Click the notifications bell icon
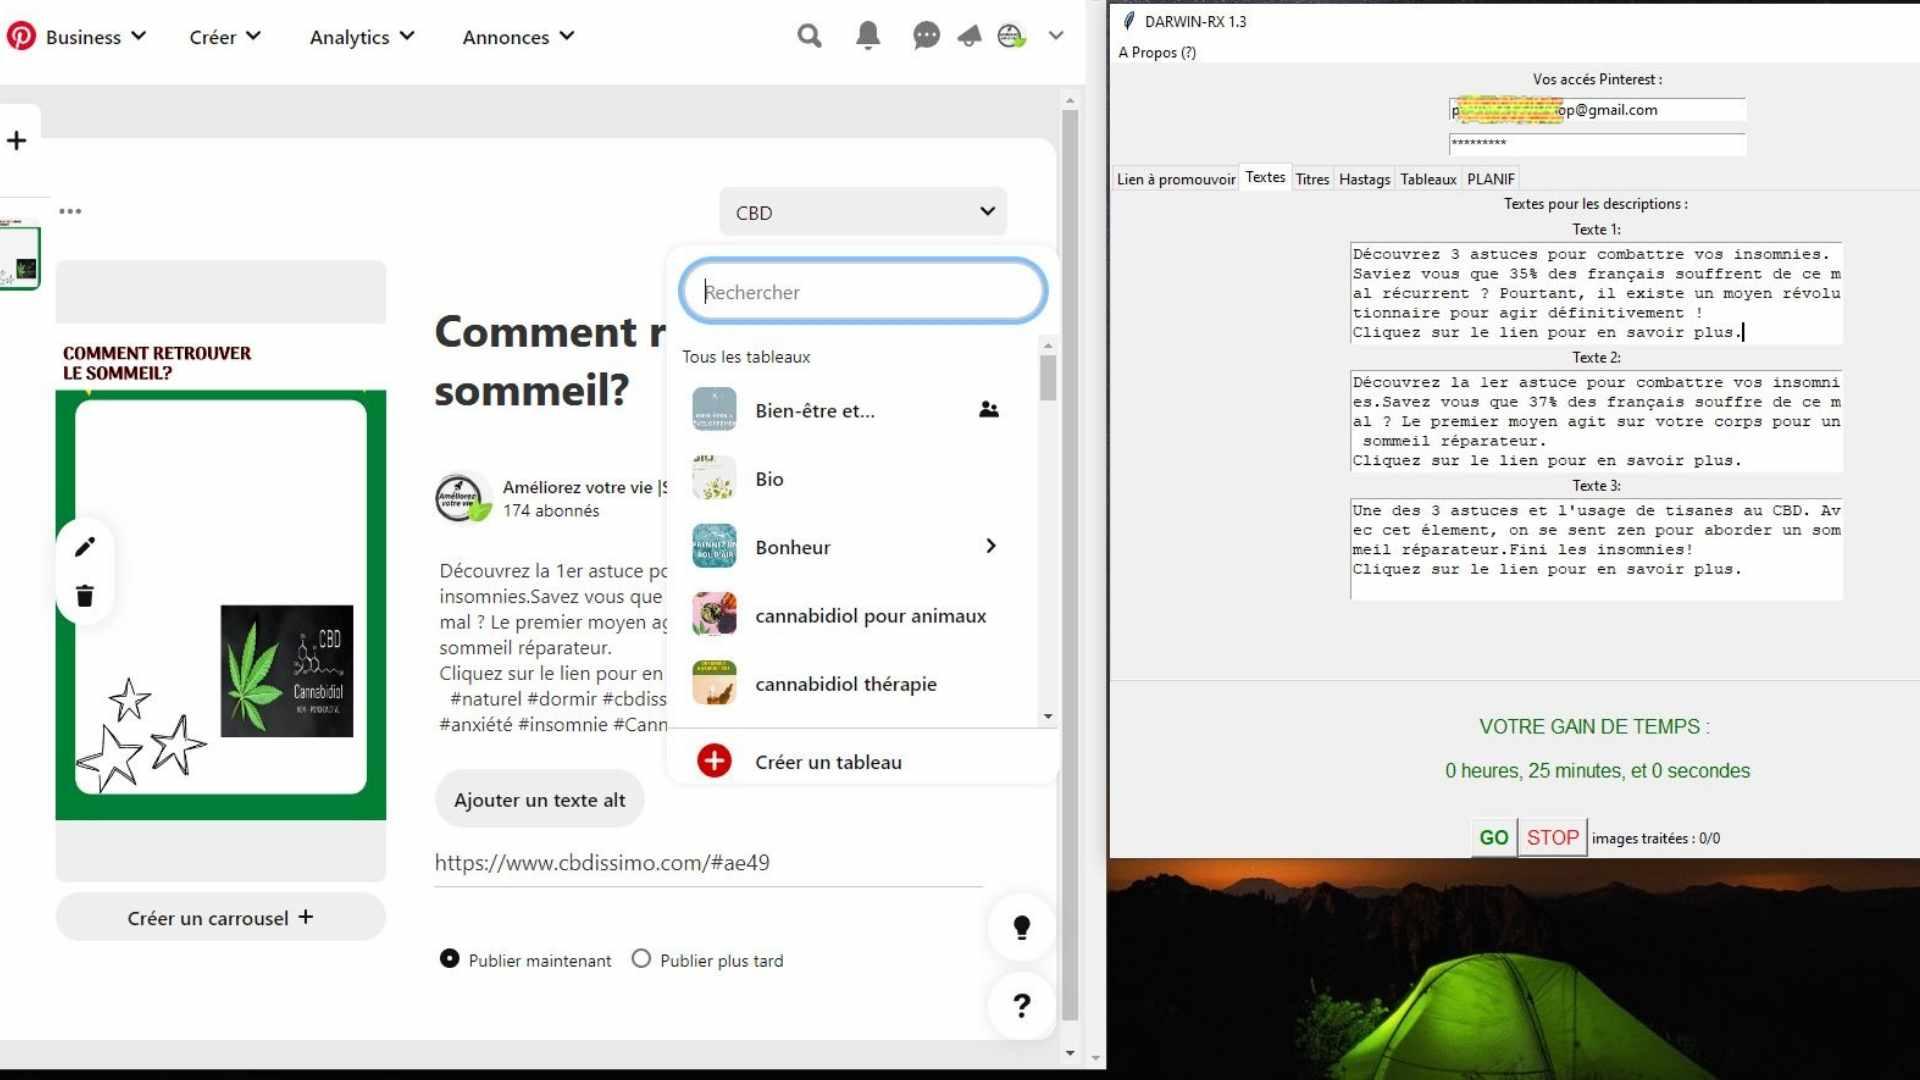The height and width of the screenshot is (1080, 1920). coord(866,36)
